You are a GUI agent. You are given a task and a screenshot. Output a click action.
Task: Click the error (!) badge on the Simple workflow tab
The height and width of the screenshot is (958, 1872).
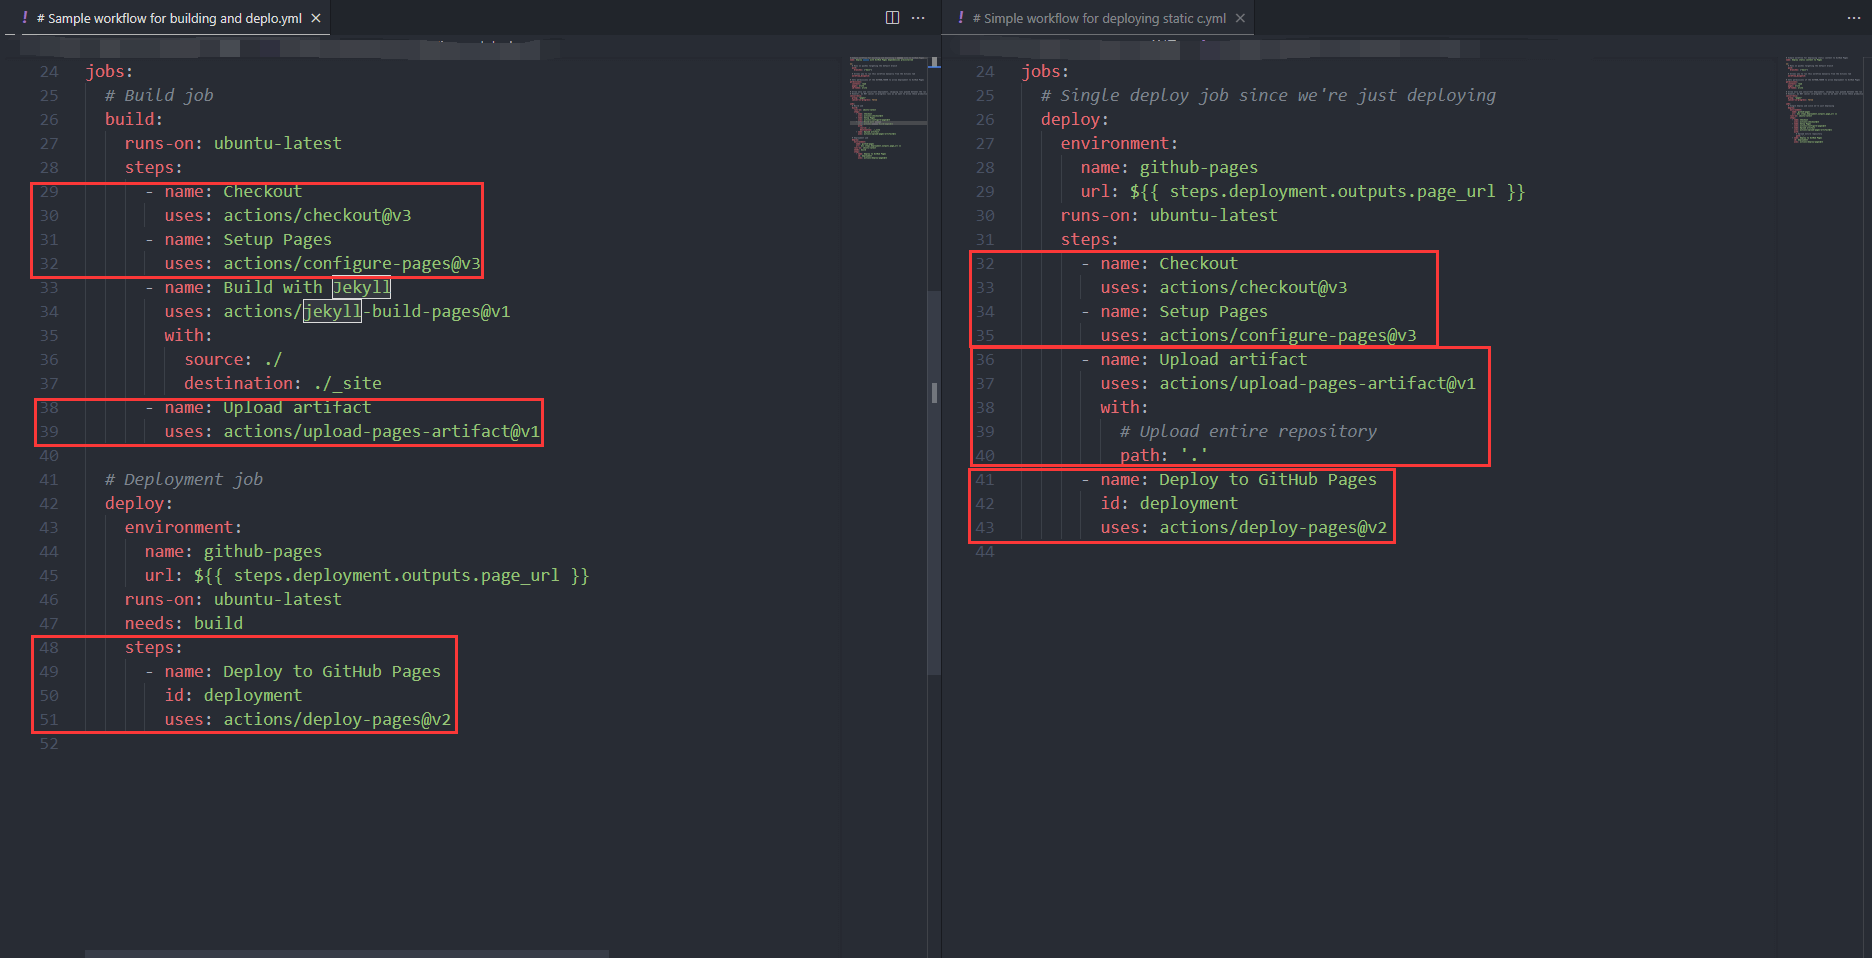pos(959,17)
